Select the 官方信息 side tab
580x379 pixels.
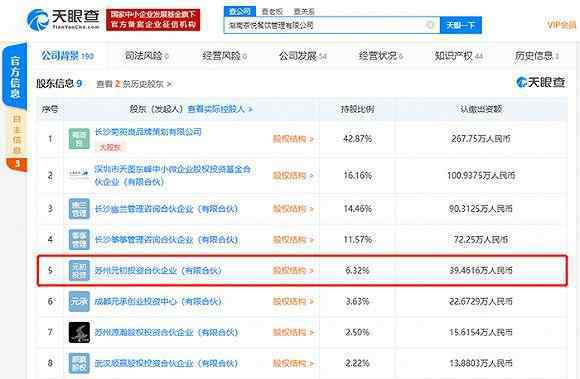point(15,77)
